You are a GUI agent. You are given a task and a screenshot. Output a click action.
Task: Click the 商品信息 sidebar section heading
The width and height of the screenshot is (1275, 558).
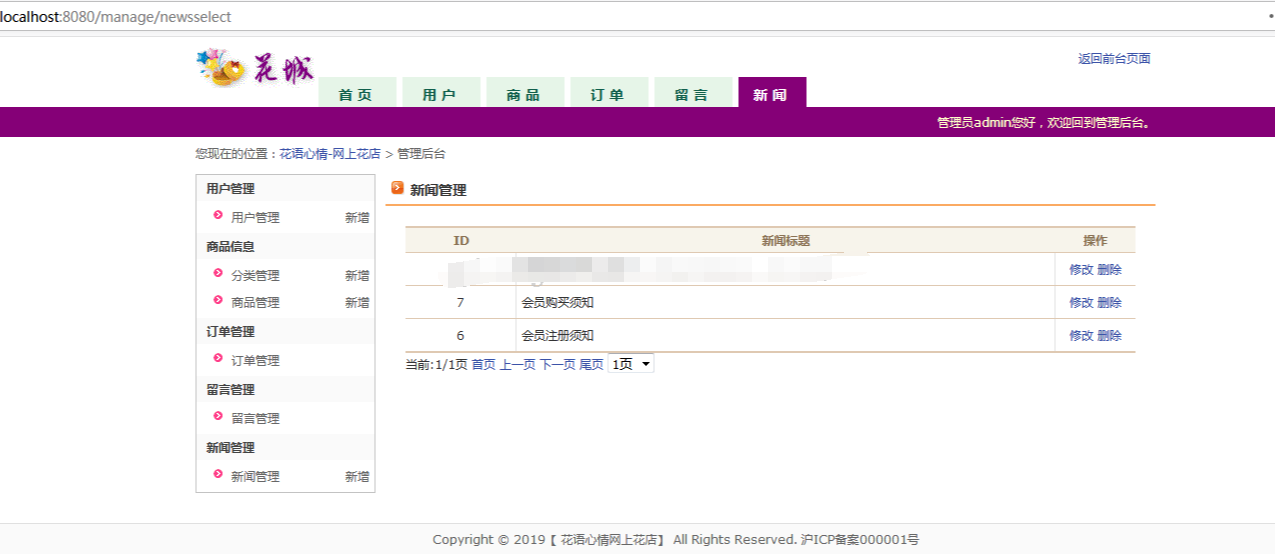230,246
